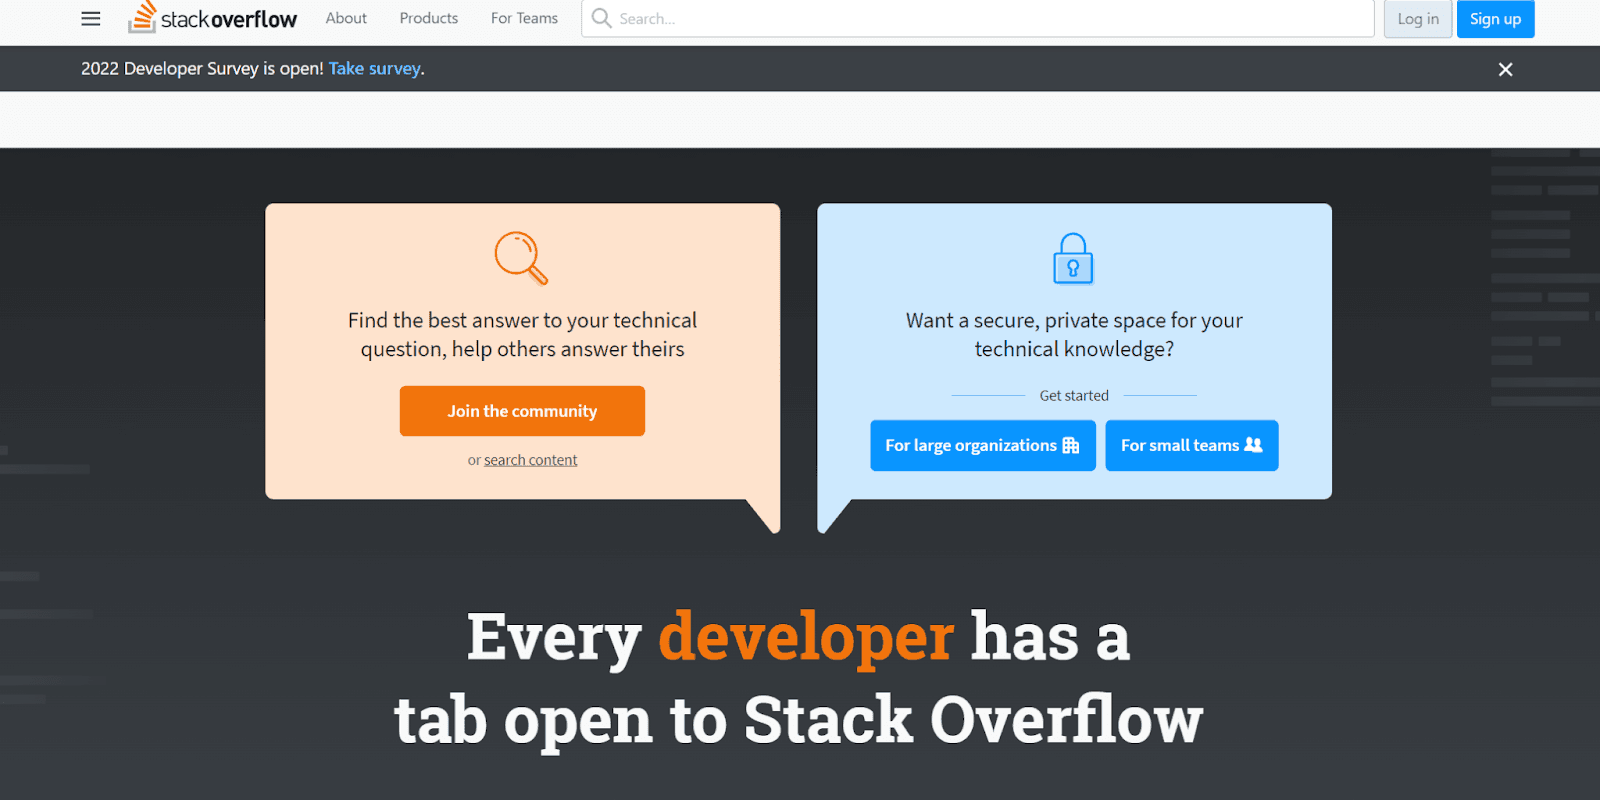Click '2022 Developer Survey is open!' text

tap(202, 69)
